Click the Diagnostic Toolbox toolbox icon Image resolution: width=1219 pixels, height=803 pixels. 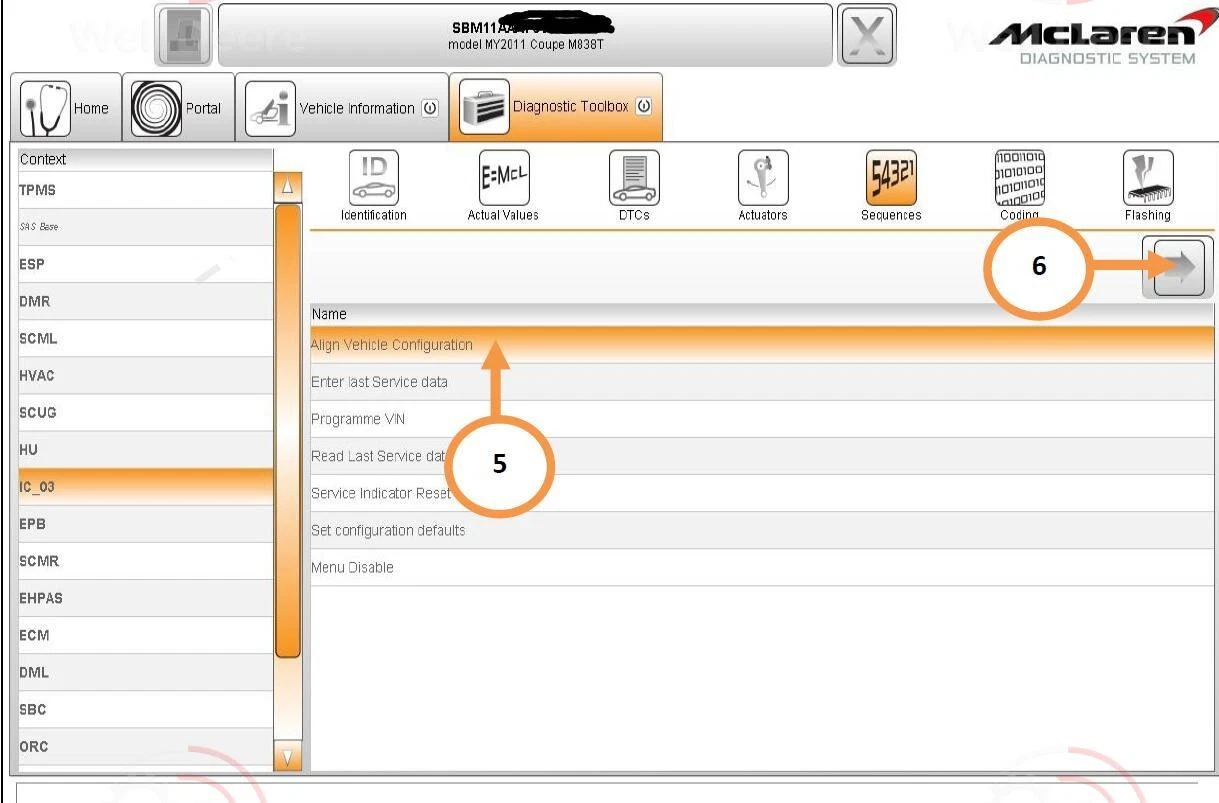[484, 107]
